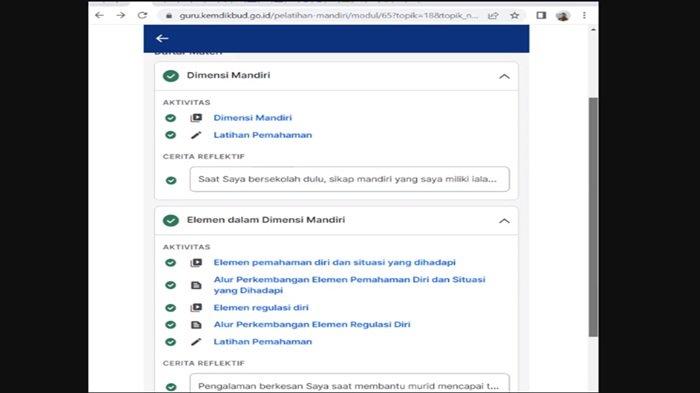The image size is (700, 393).
Task: Open the Elemen regulasi diri video link
Action: tap(261, 308)
